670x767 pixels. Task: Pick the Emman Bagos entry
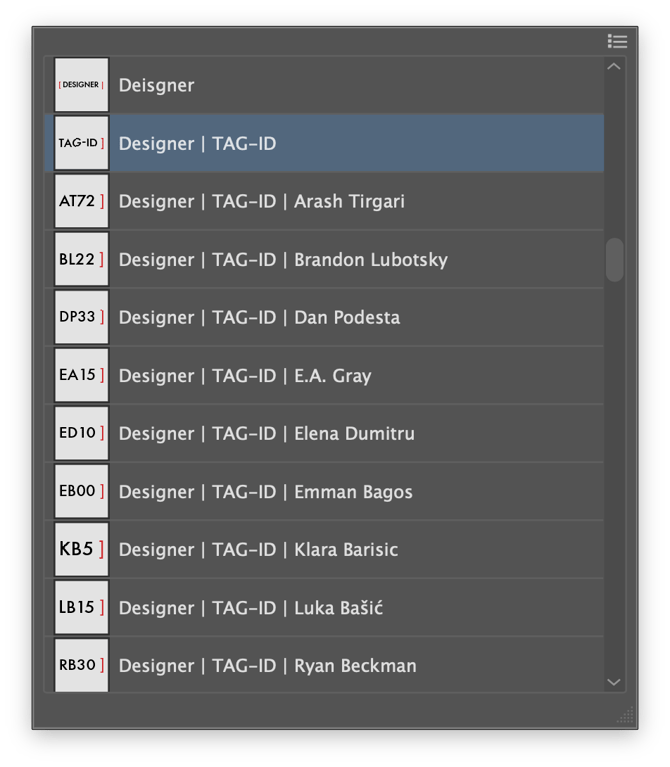(353, 492)
